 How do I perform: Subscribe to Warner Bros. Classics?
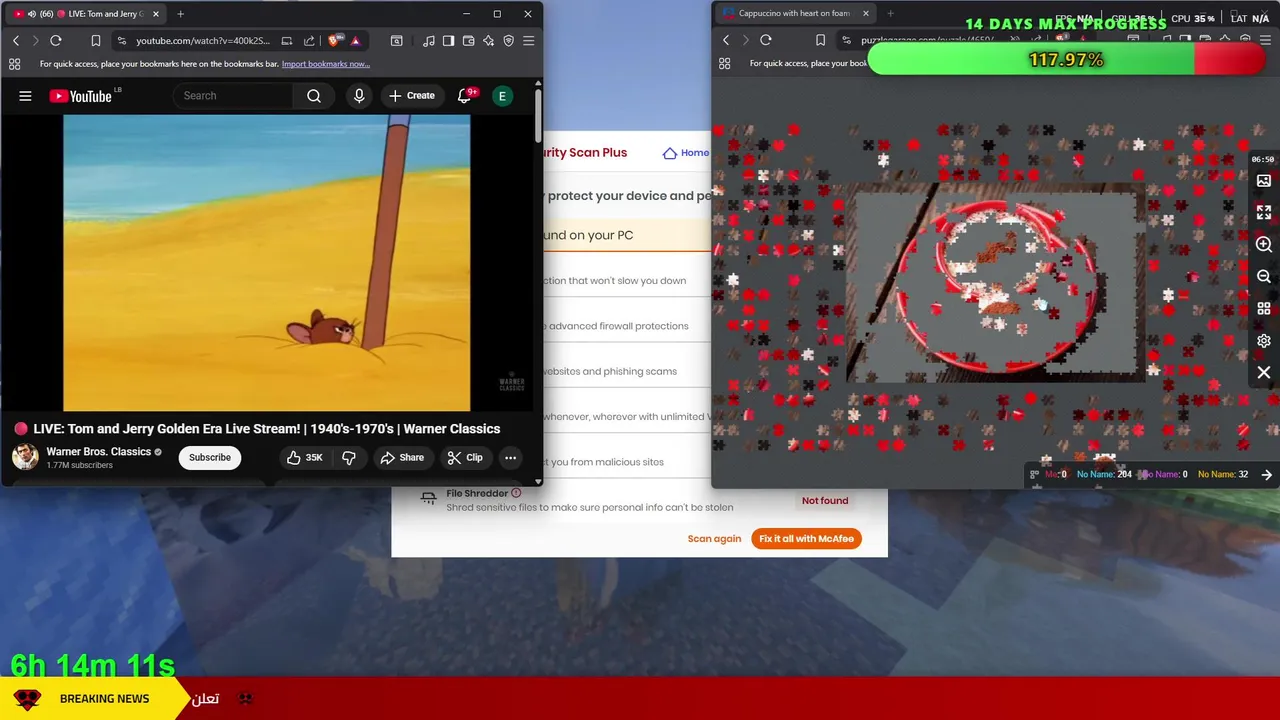pos(210,457)
